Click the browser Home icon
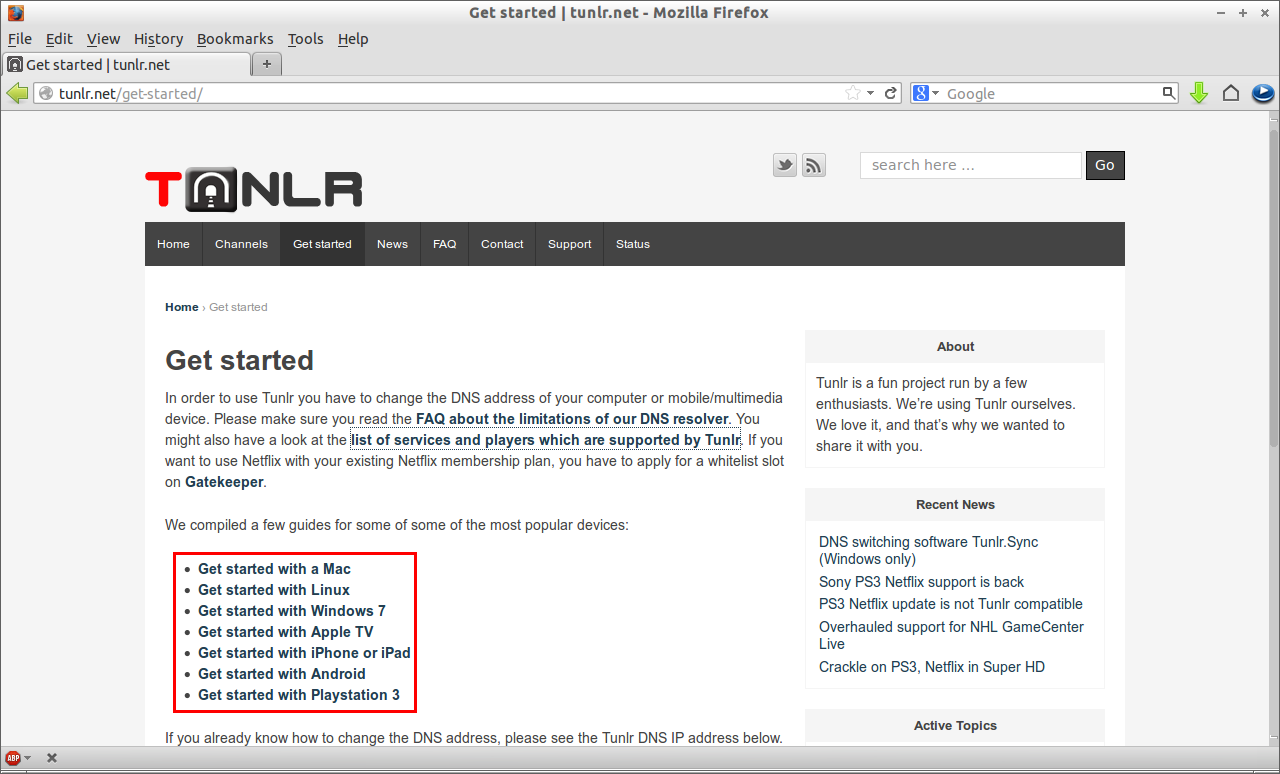1280x774 pixels. click(x=1231, y=93)
